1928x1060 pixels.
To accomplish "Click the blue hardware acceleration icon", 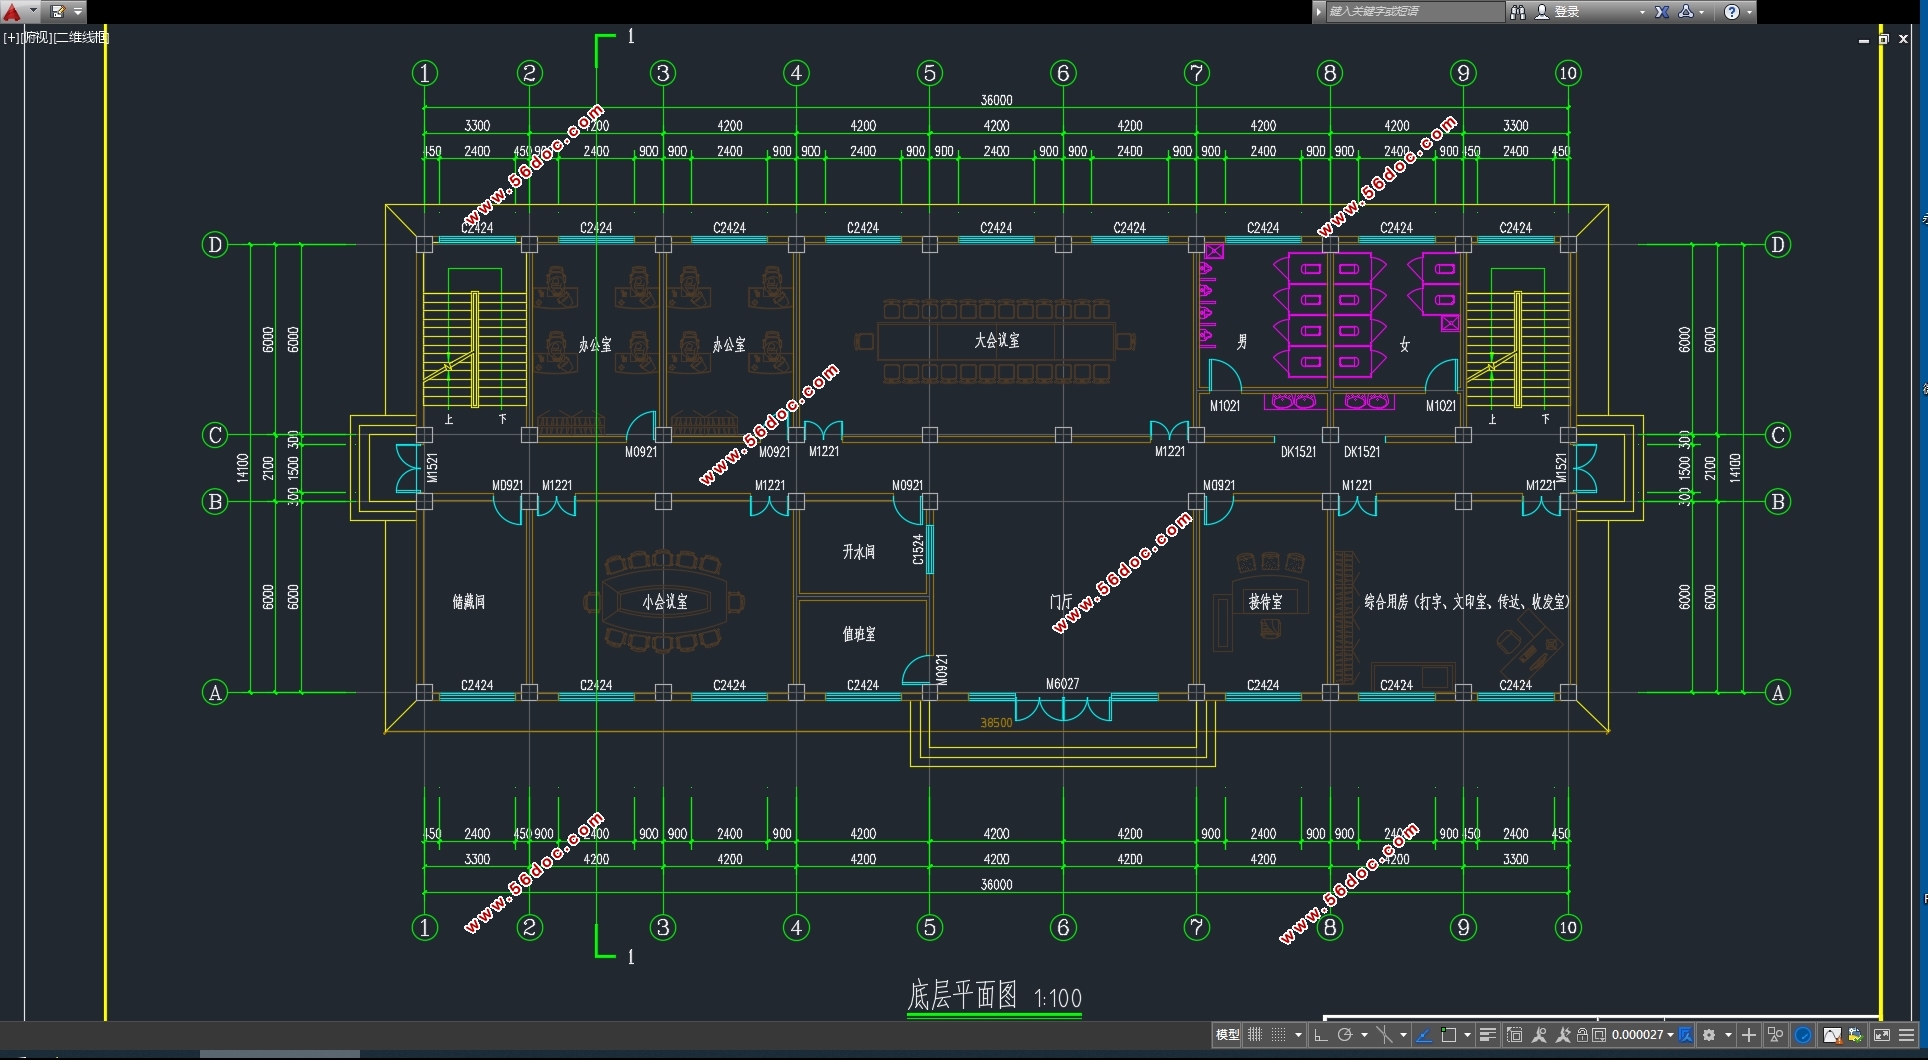I will pos(1803,1035).
